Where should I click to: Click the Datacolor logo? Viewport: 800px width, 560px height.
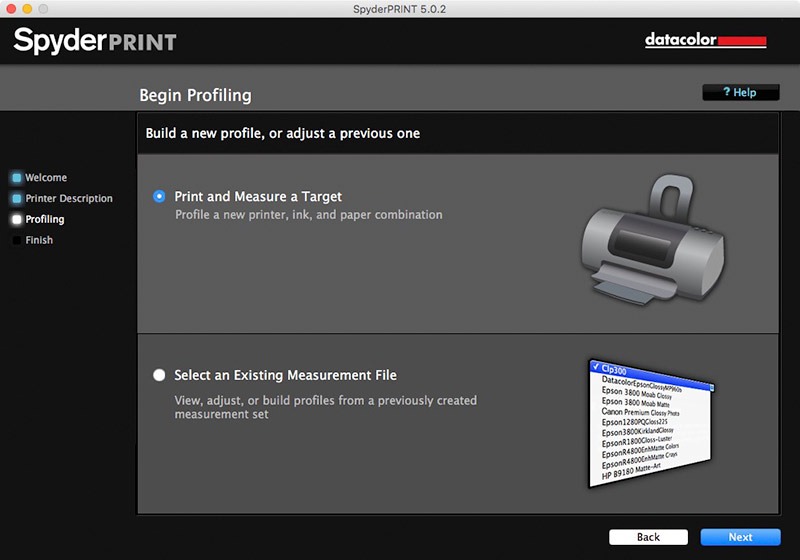pos(705,41)
